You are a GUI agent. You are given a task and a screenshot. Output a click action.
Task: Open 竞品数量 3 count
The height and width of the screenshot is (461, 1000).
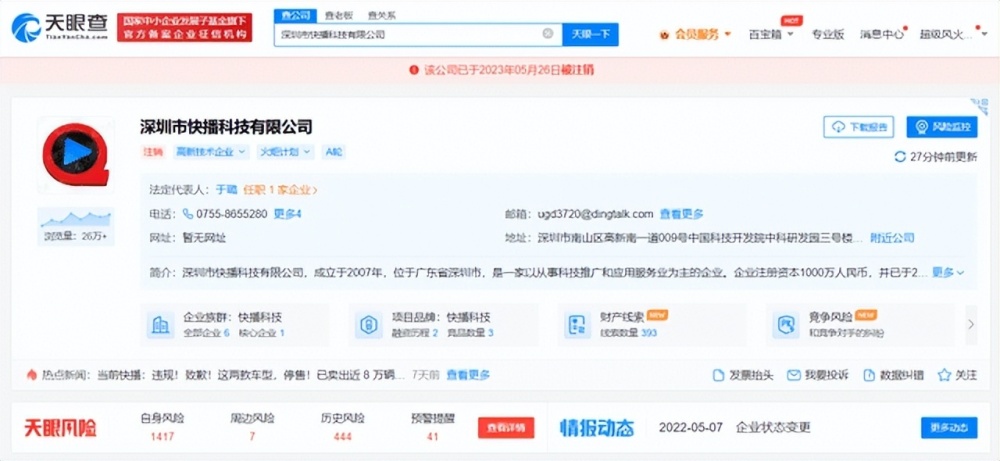pyautogui.click(x=471, y=333)
